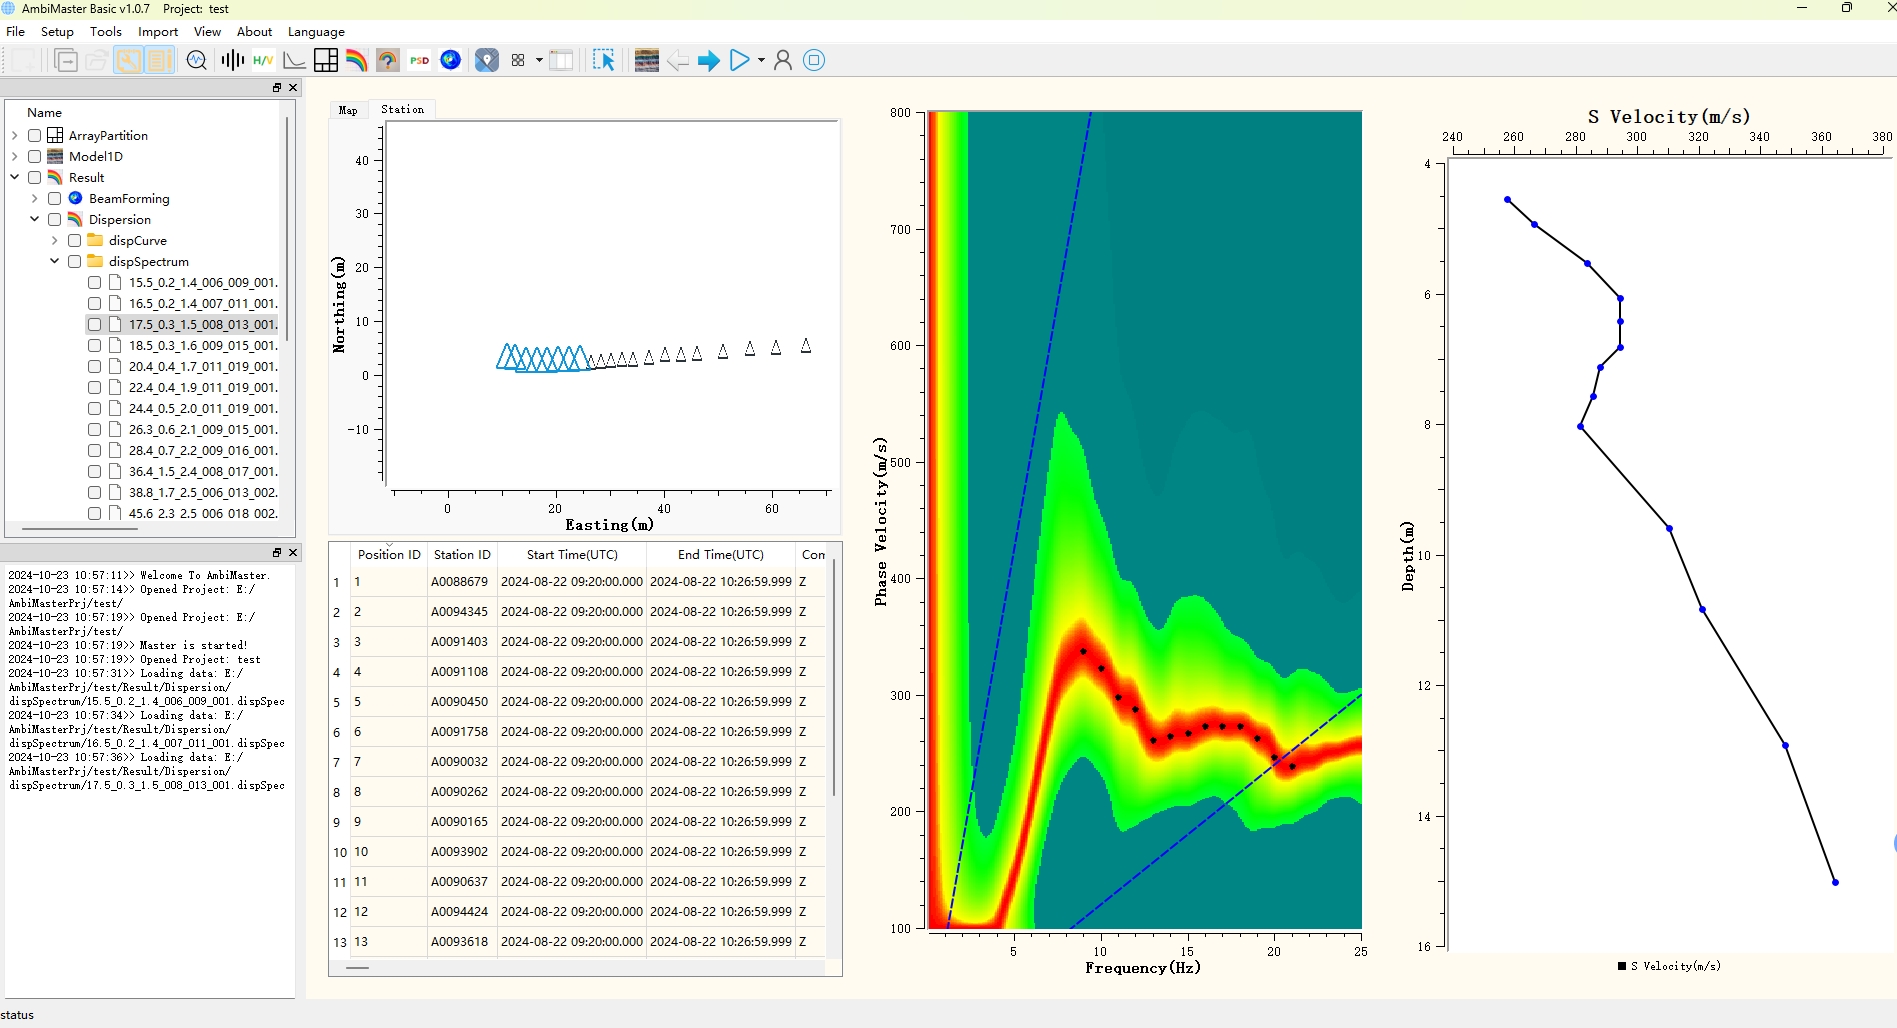Screen dimensions: 1897x1028
Task: Click the array partition grid icon
Action: click(326, 60)
